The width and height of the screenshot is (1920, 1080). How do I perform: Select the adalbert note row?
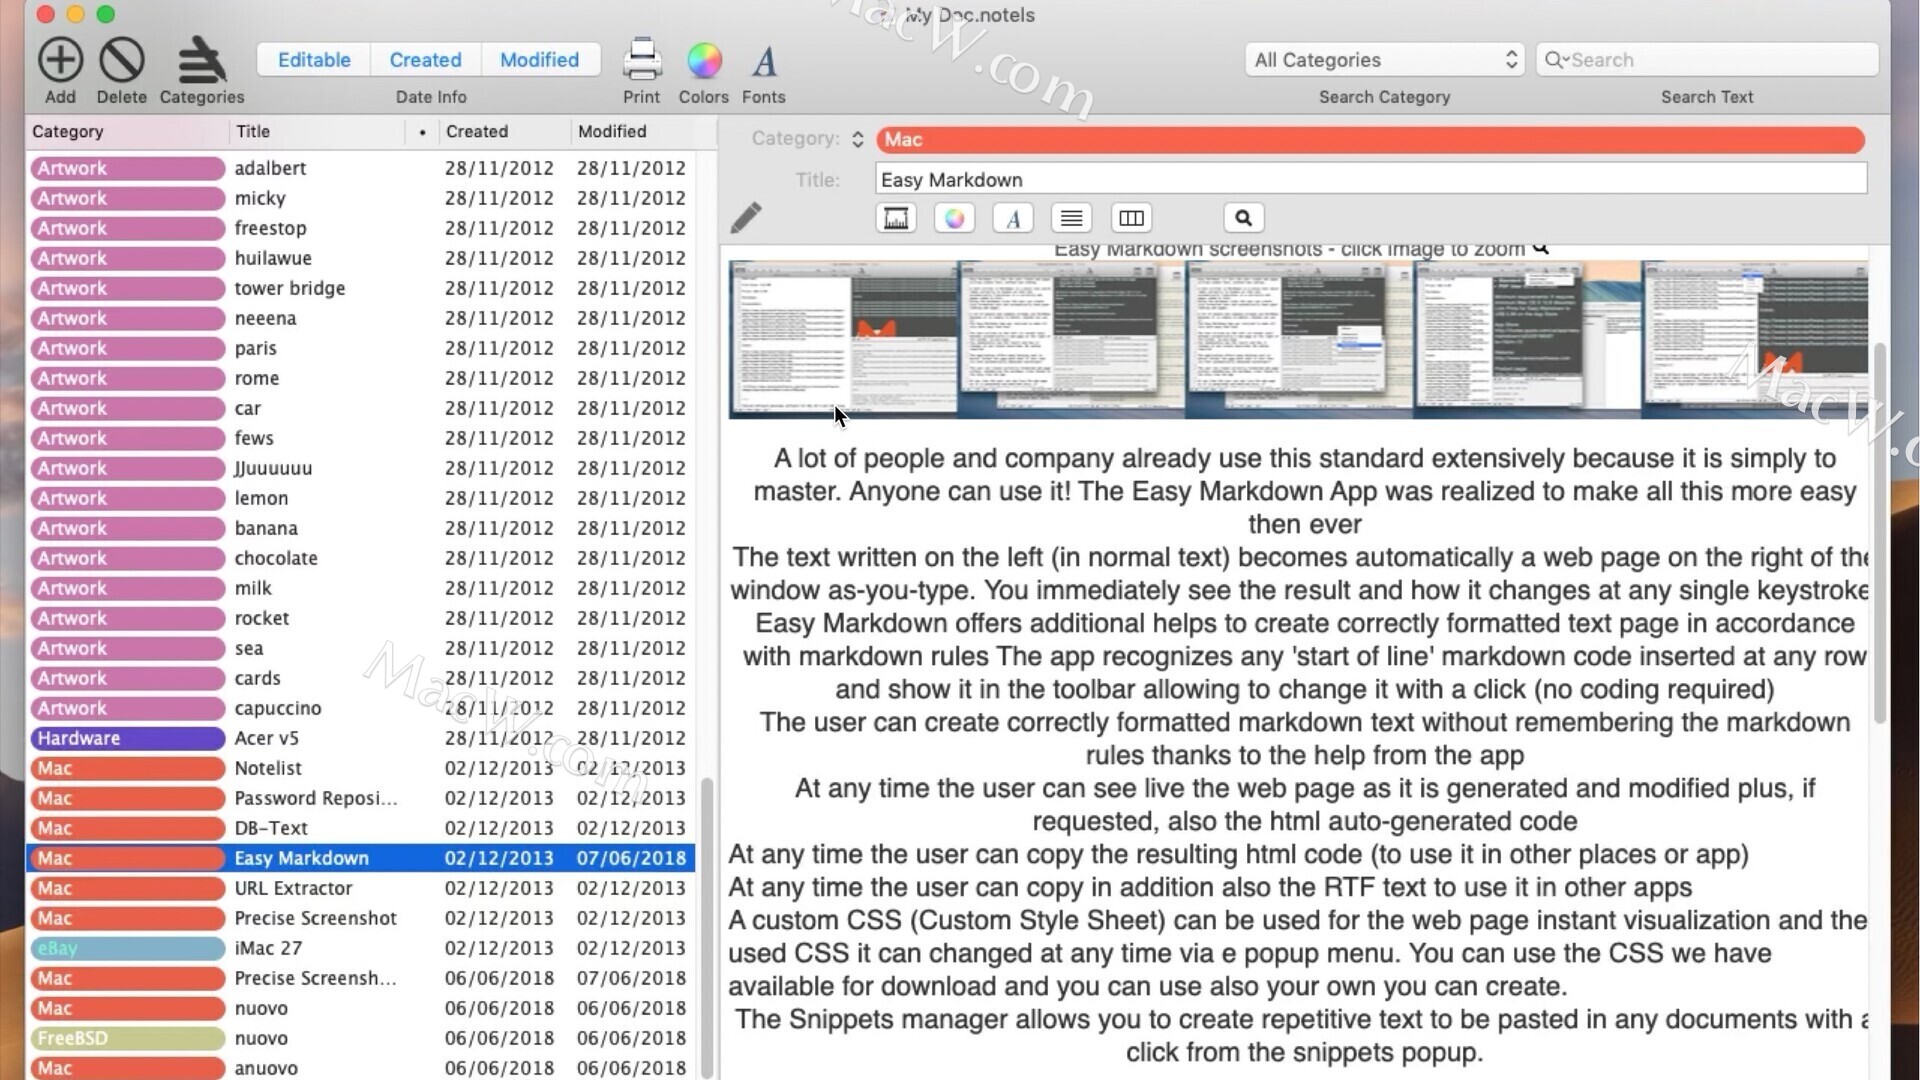pos(360,168)
